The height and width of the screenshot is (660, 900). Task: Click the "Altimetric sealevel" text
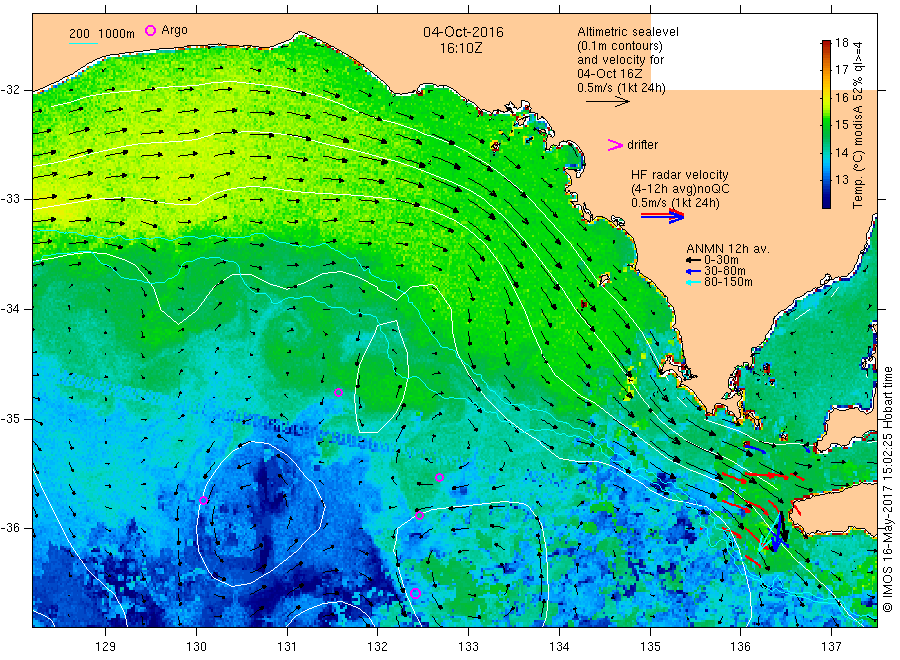627,32
